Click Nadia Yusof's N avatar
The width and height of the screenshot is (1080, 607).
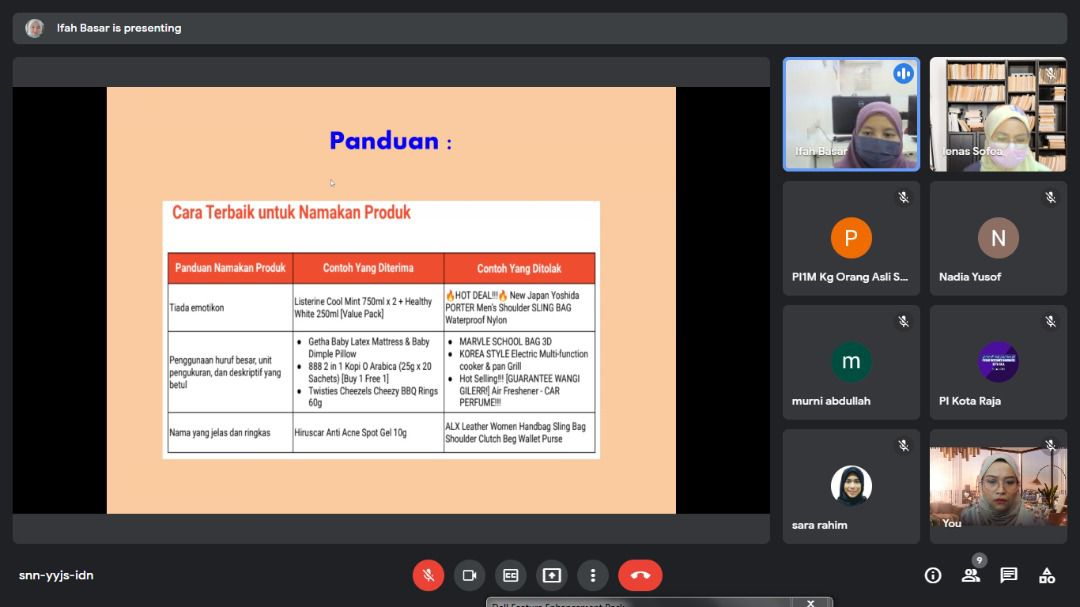(x=998, y=238)
